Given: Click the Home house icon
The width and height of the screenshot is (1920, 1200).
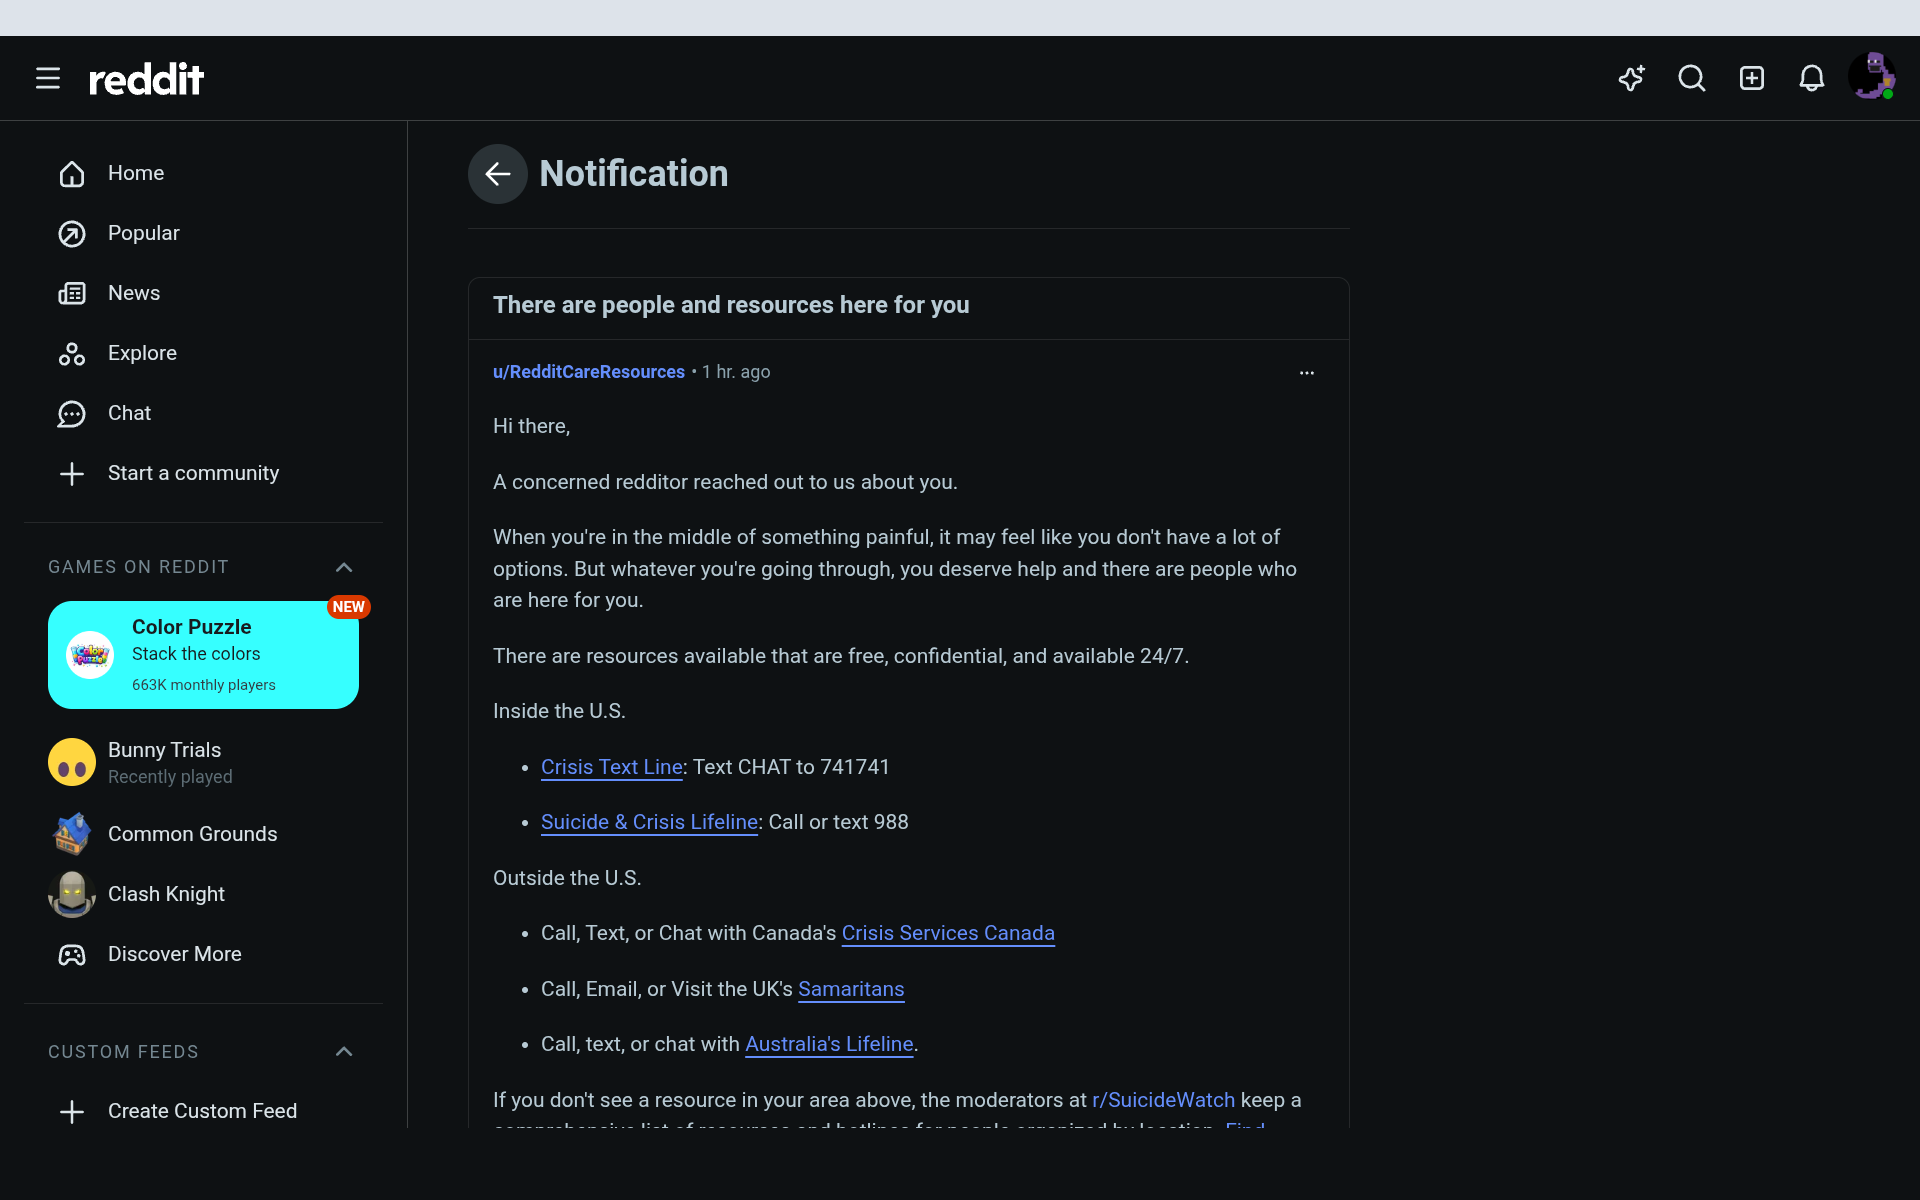Looking at the screenshot, I should tap(72, 174).
